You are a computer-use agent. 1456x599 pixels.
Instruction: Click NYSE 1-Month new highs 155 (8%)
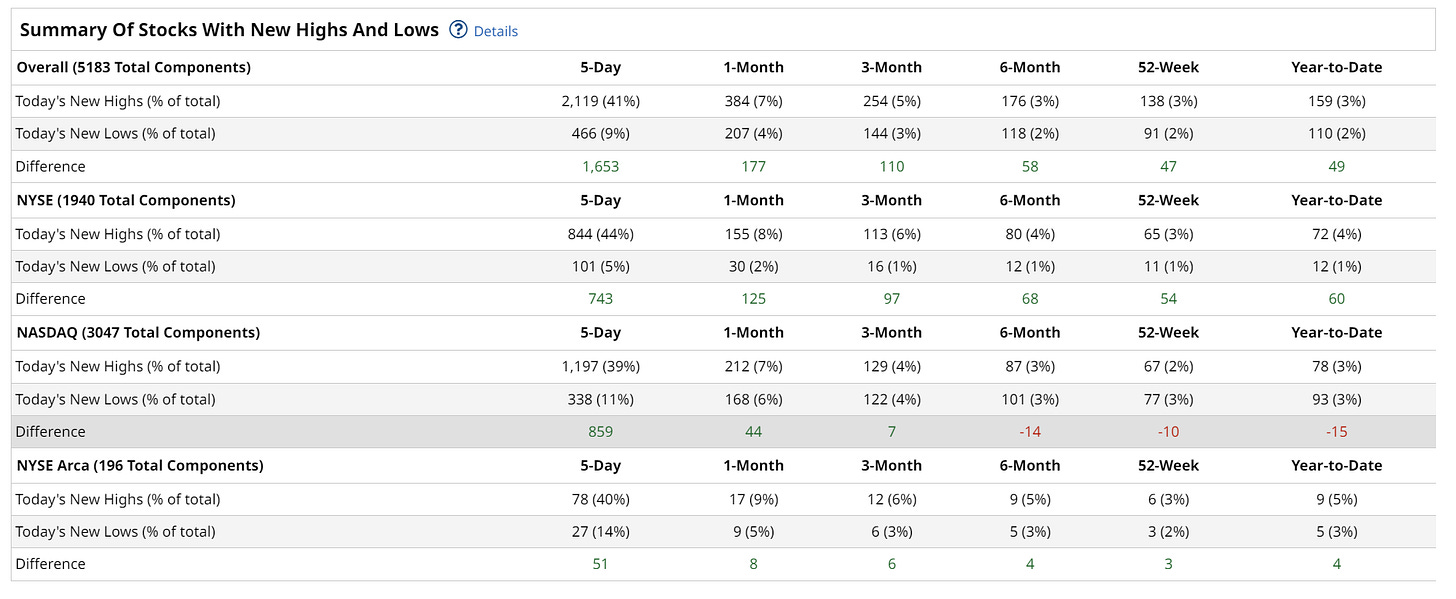pos(754,234)
